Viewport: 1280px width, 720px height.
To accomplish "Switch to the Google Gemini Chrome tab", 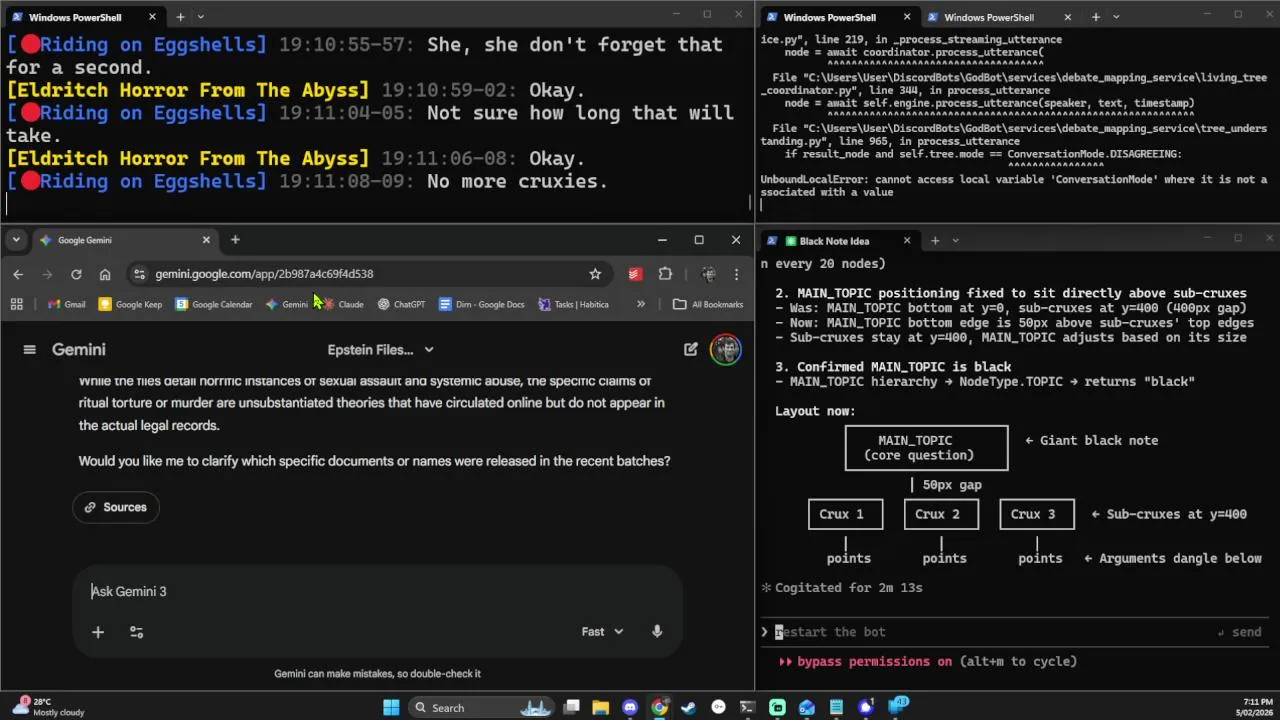I will [122, 240].
